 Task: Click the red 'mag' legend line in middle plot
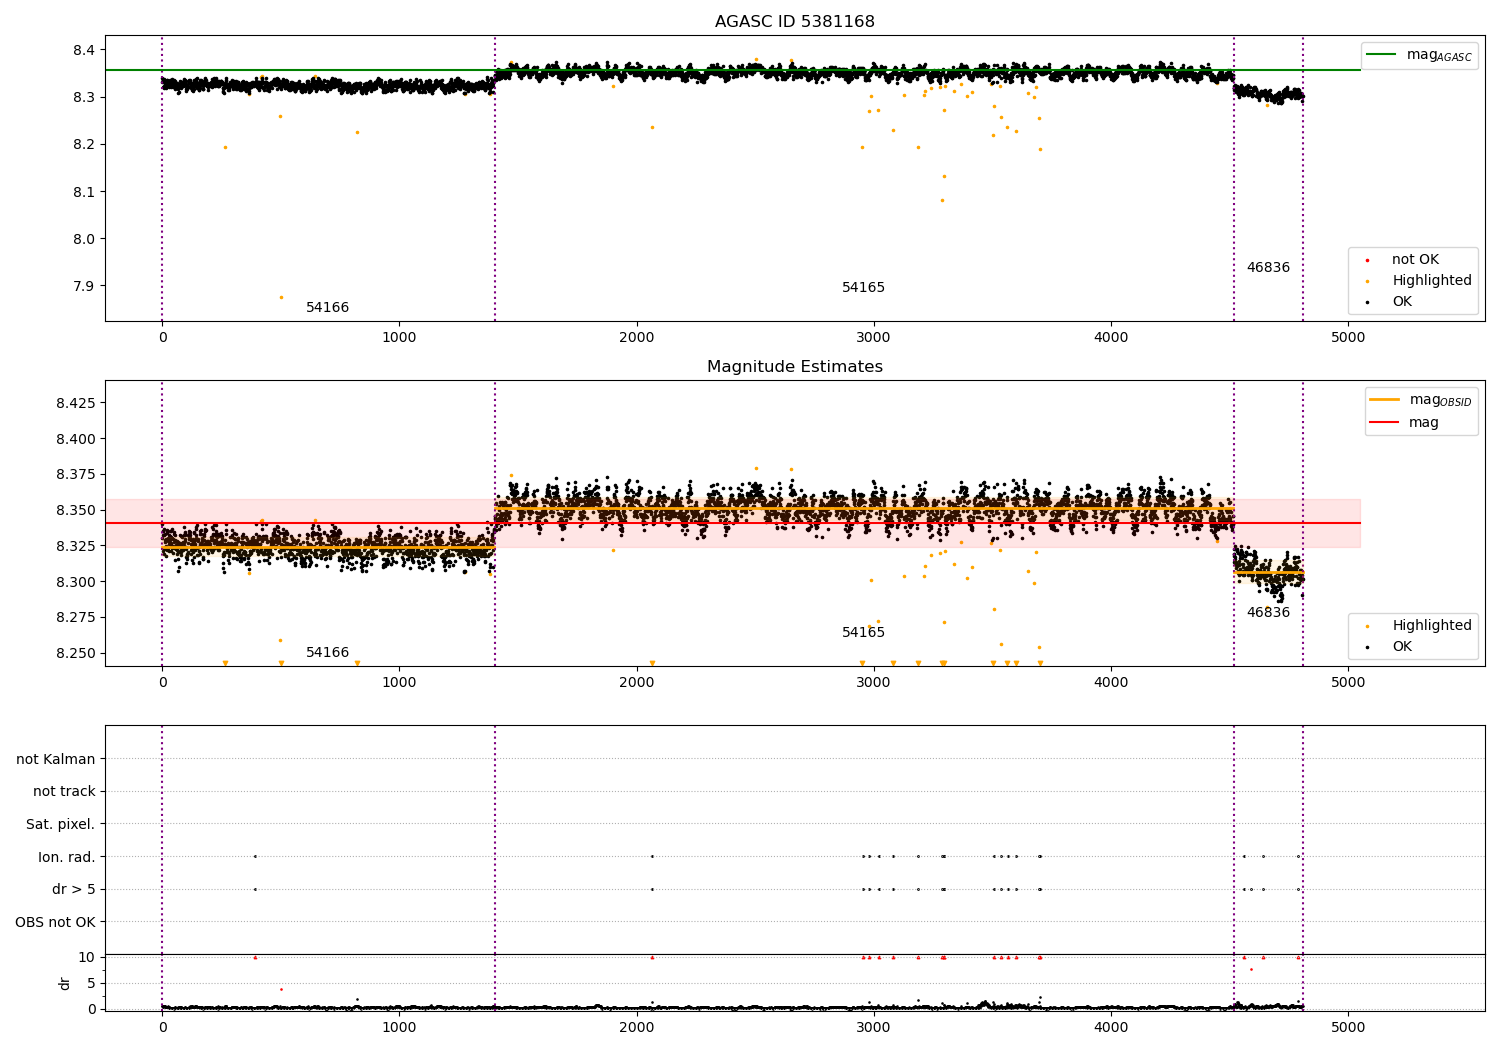click(x=1385, y=422)
